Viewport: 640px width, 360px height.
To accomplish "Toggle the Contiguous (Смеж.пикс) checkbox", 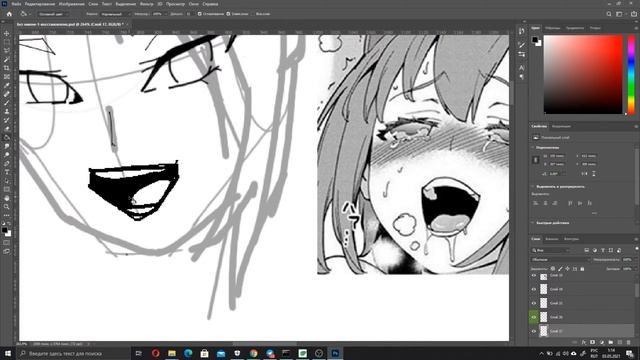I will click(228, 13).
